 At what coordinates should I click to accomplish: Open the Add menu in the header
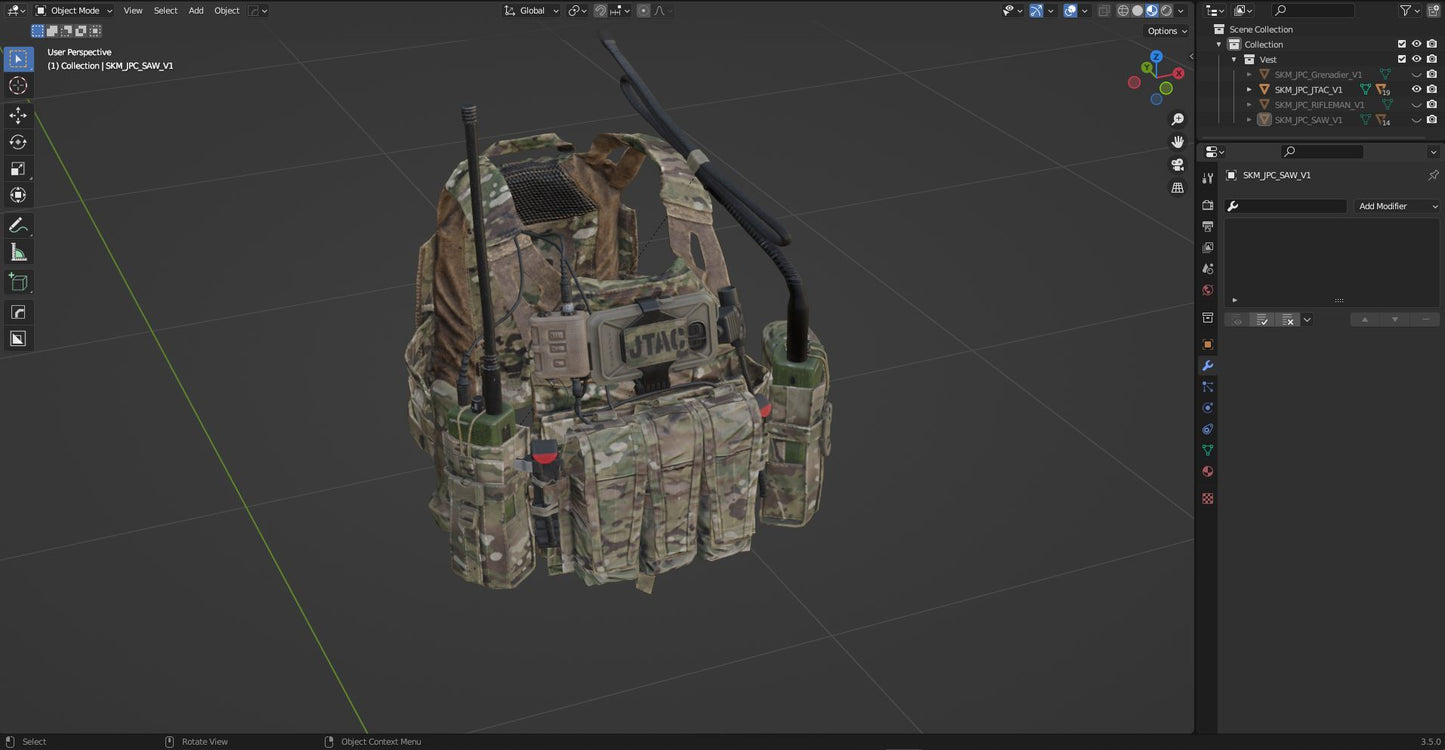click(x=195, y=10)
